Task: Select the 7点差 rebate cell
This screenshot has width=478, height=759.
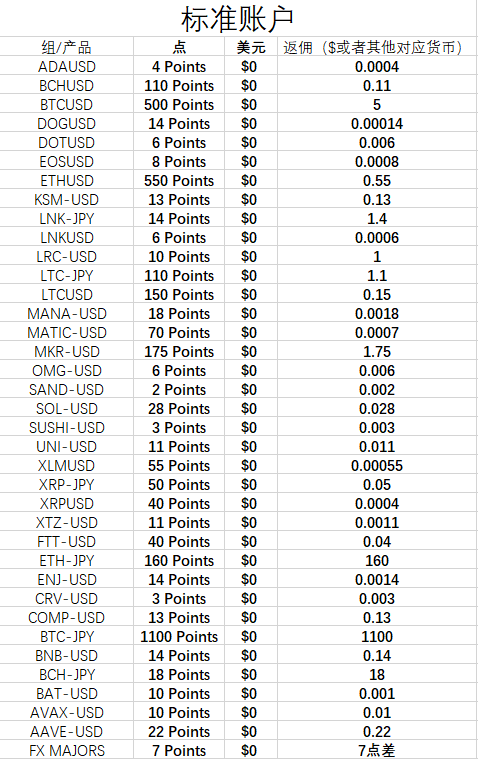Action: pyautogui.click(x=377, y=750)
